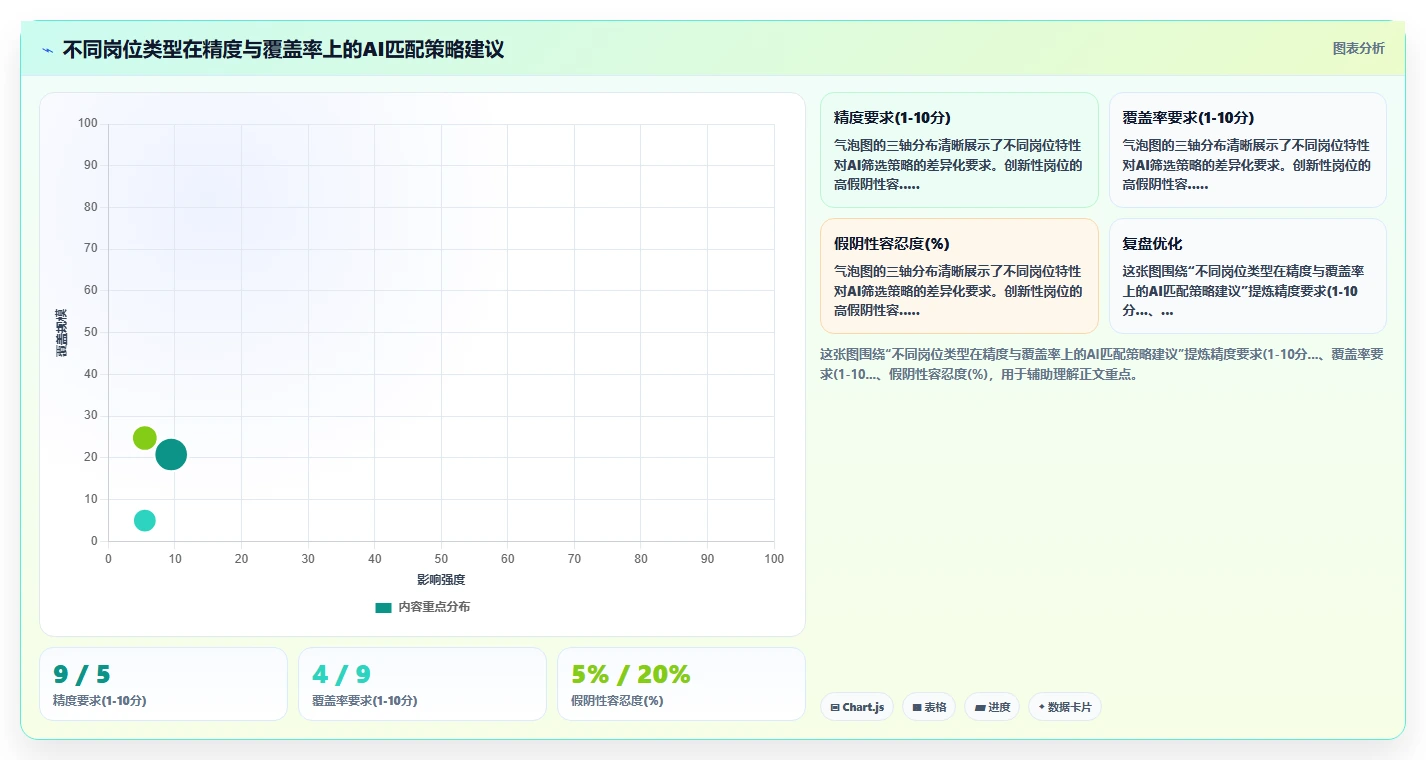The image size is (1426, 760).
Task: Open the 假阴性容忍度(%) orange card
Action: (959, 276)
